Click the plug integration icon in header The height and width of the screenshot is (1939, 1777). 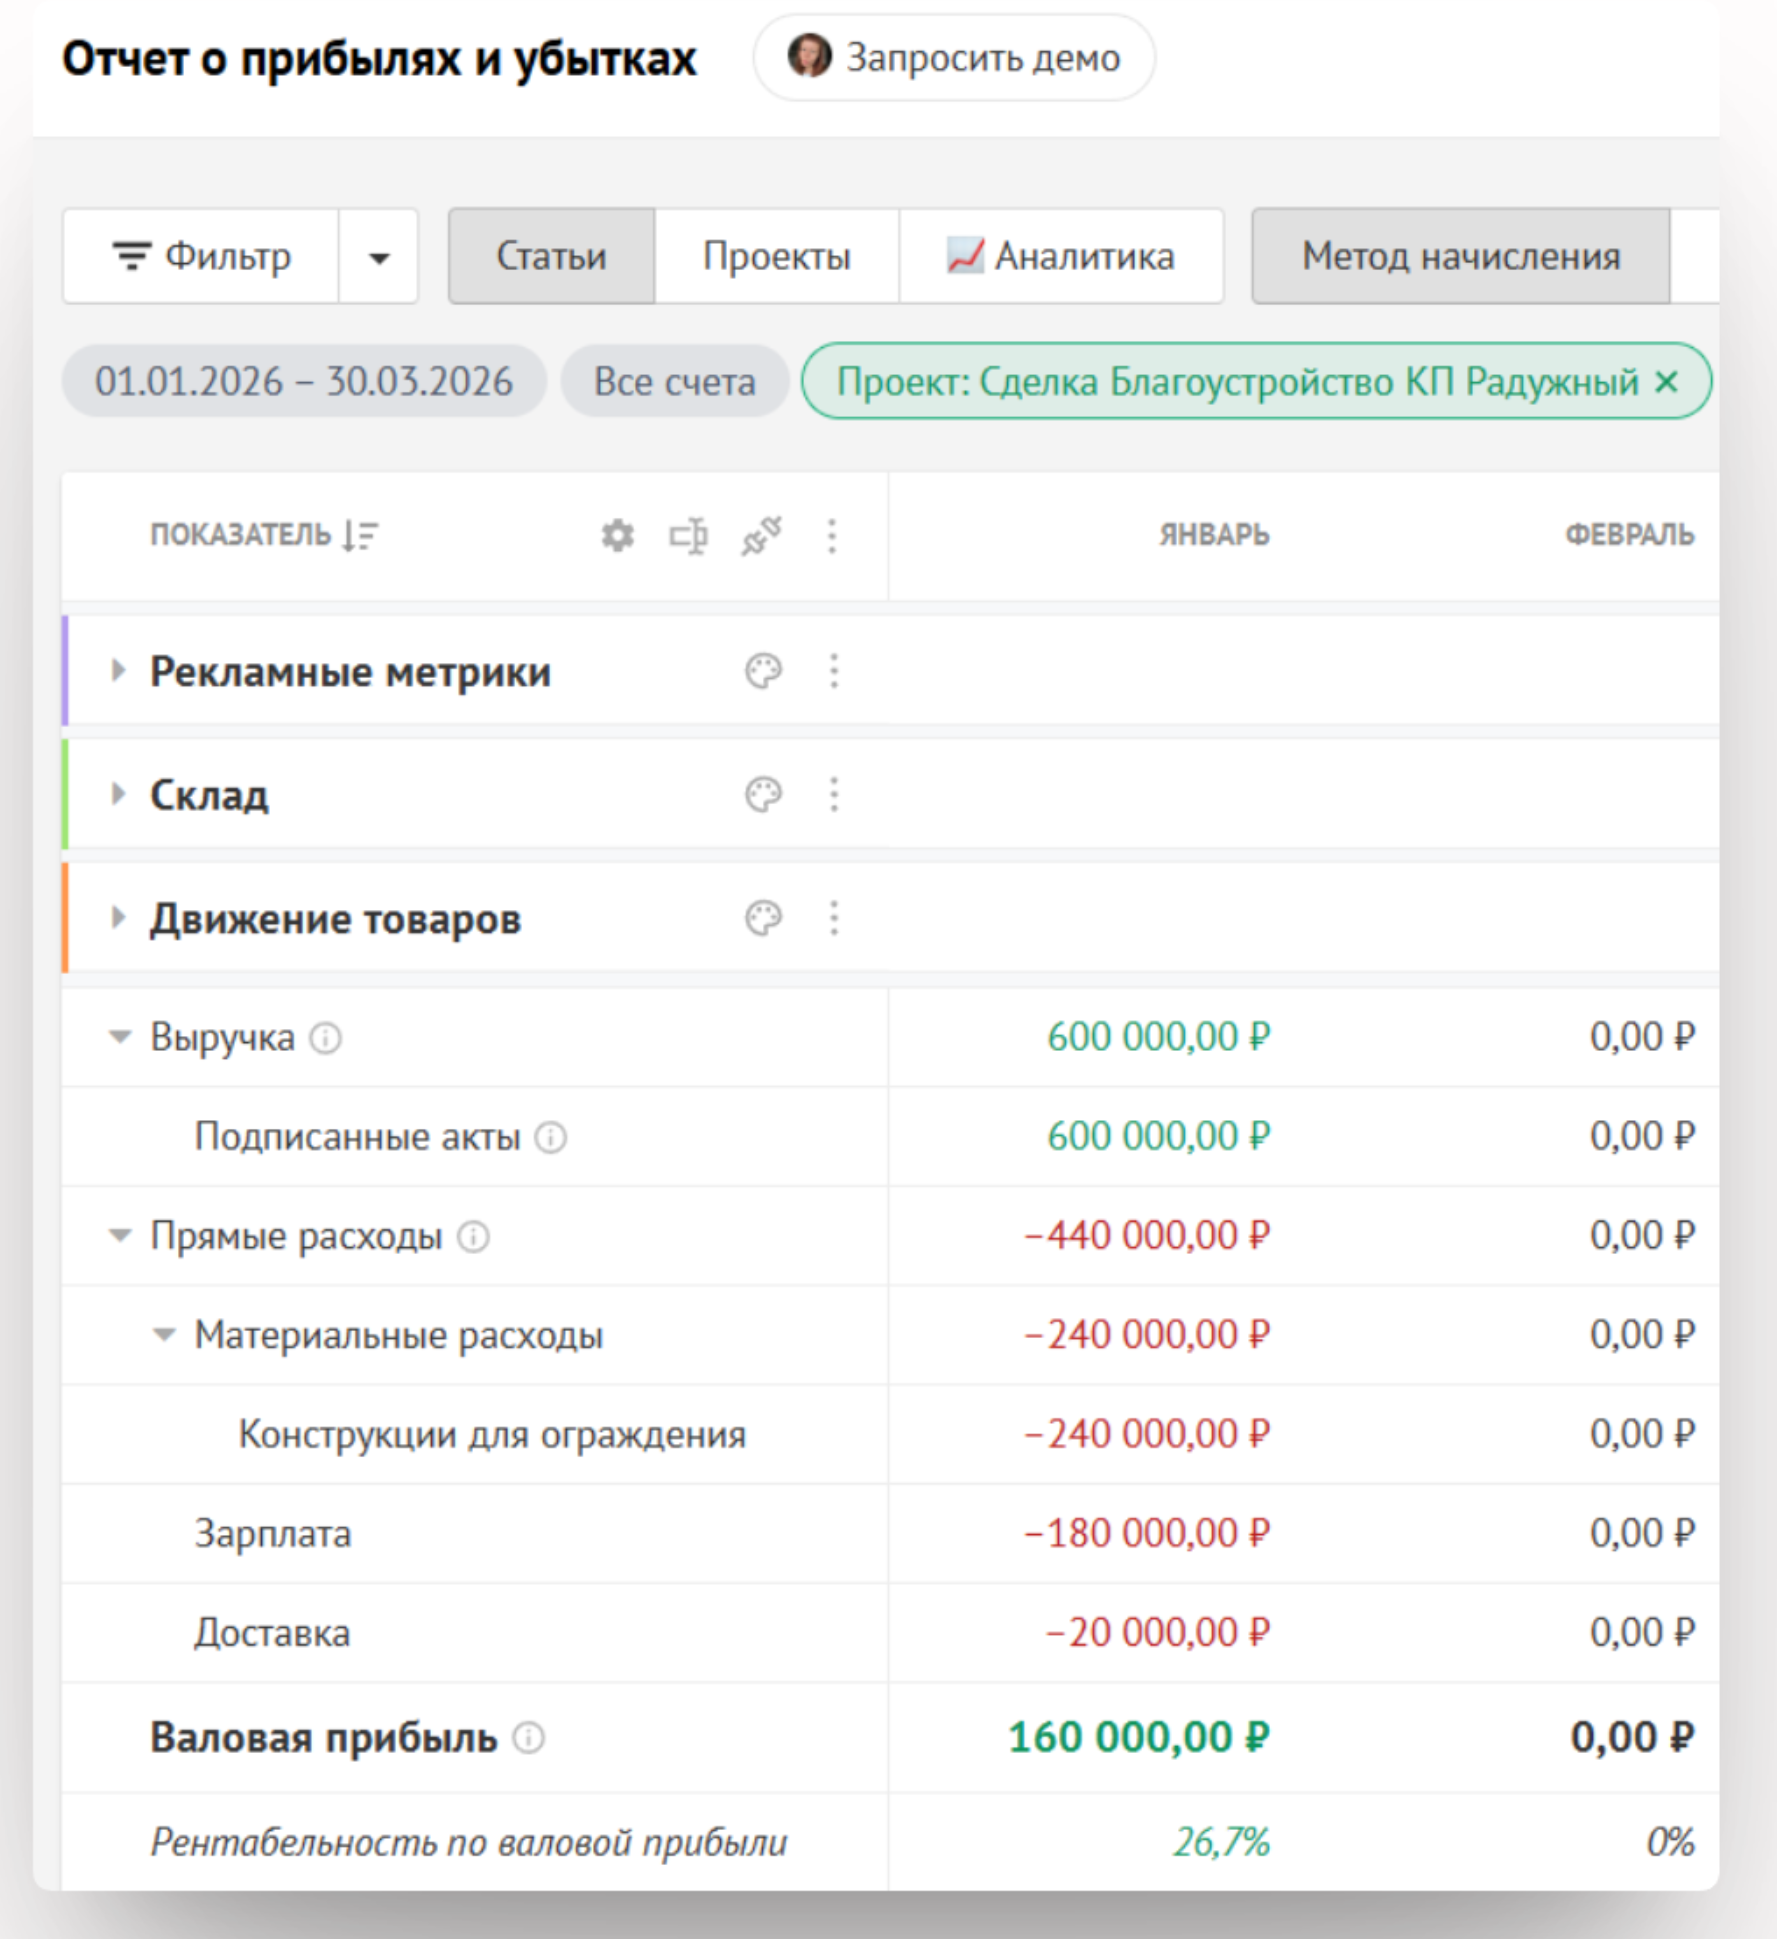[761, 536]
